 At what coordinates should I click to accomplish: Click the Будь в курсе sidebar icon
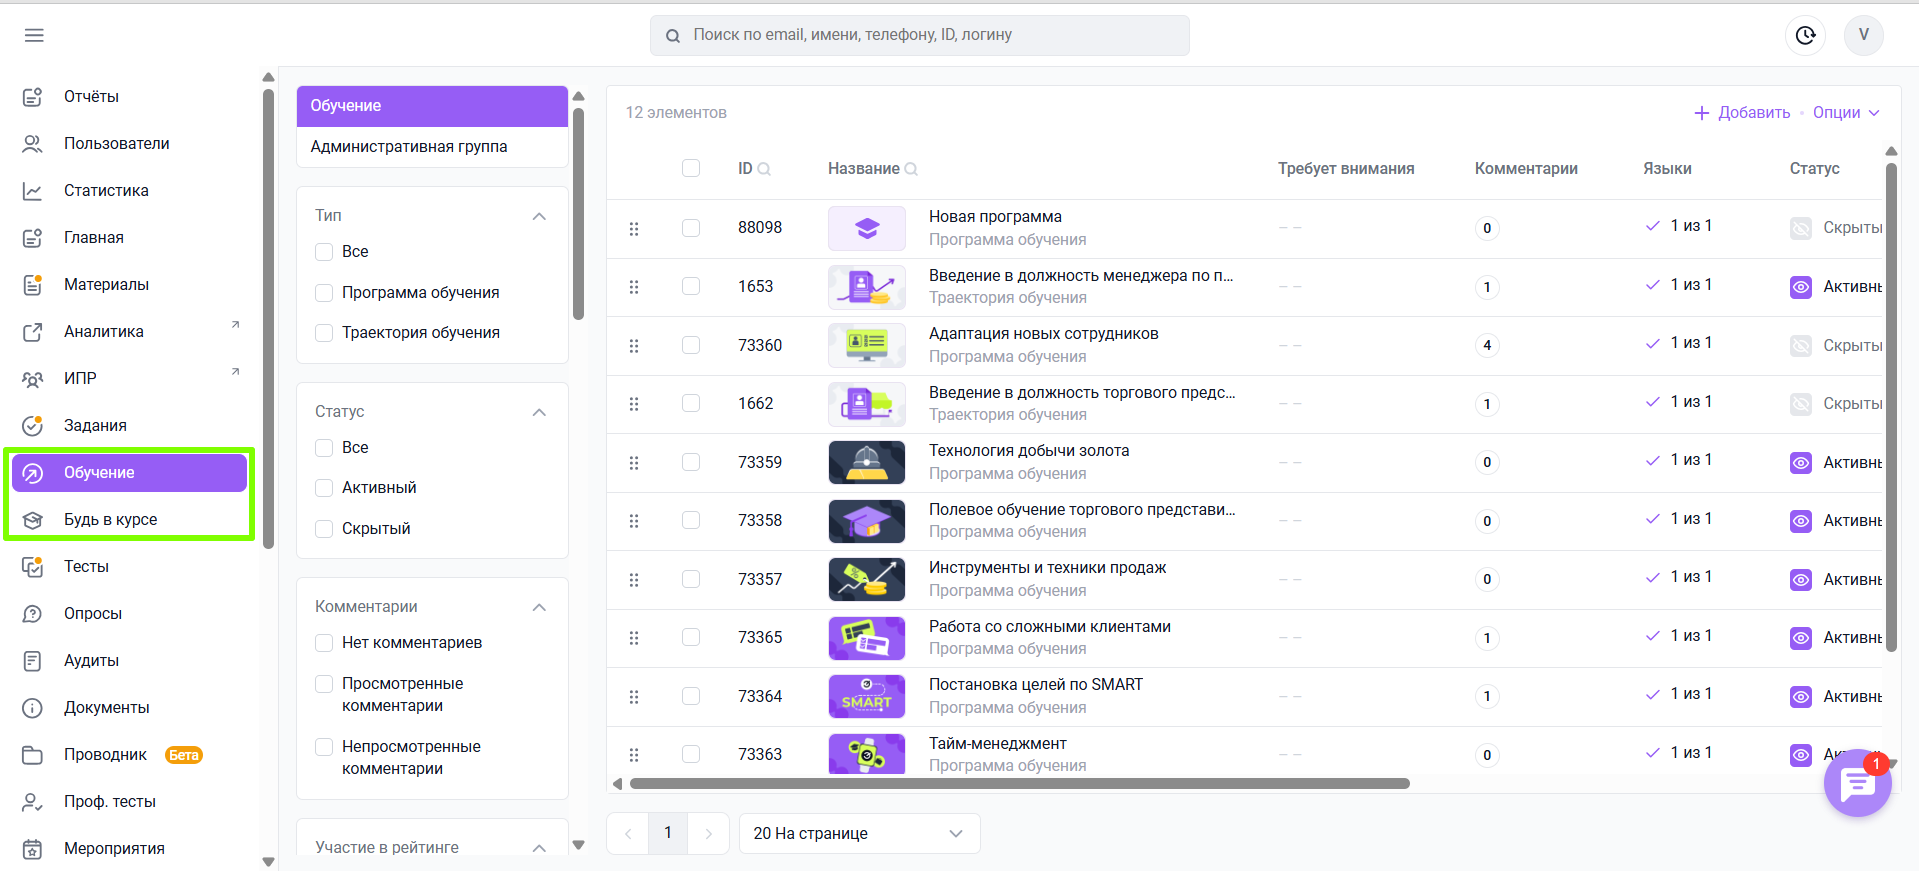click(33, 520)
